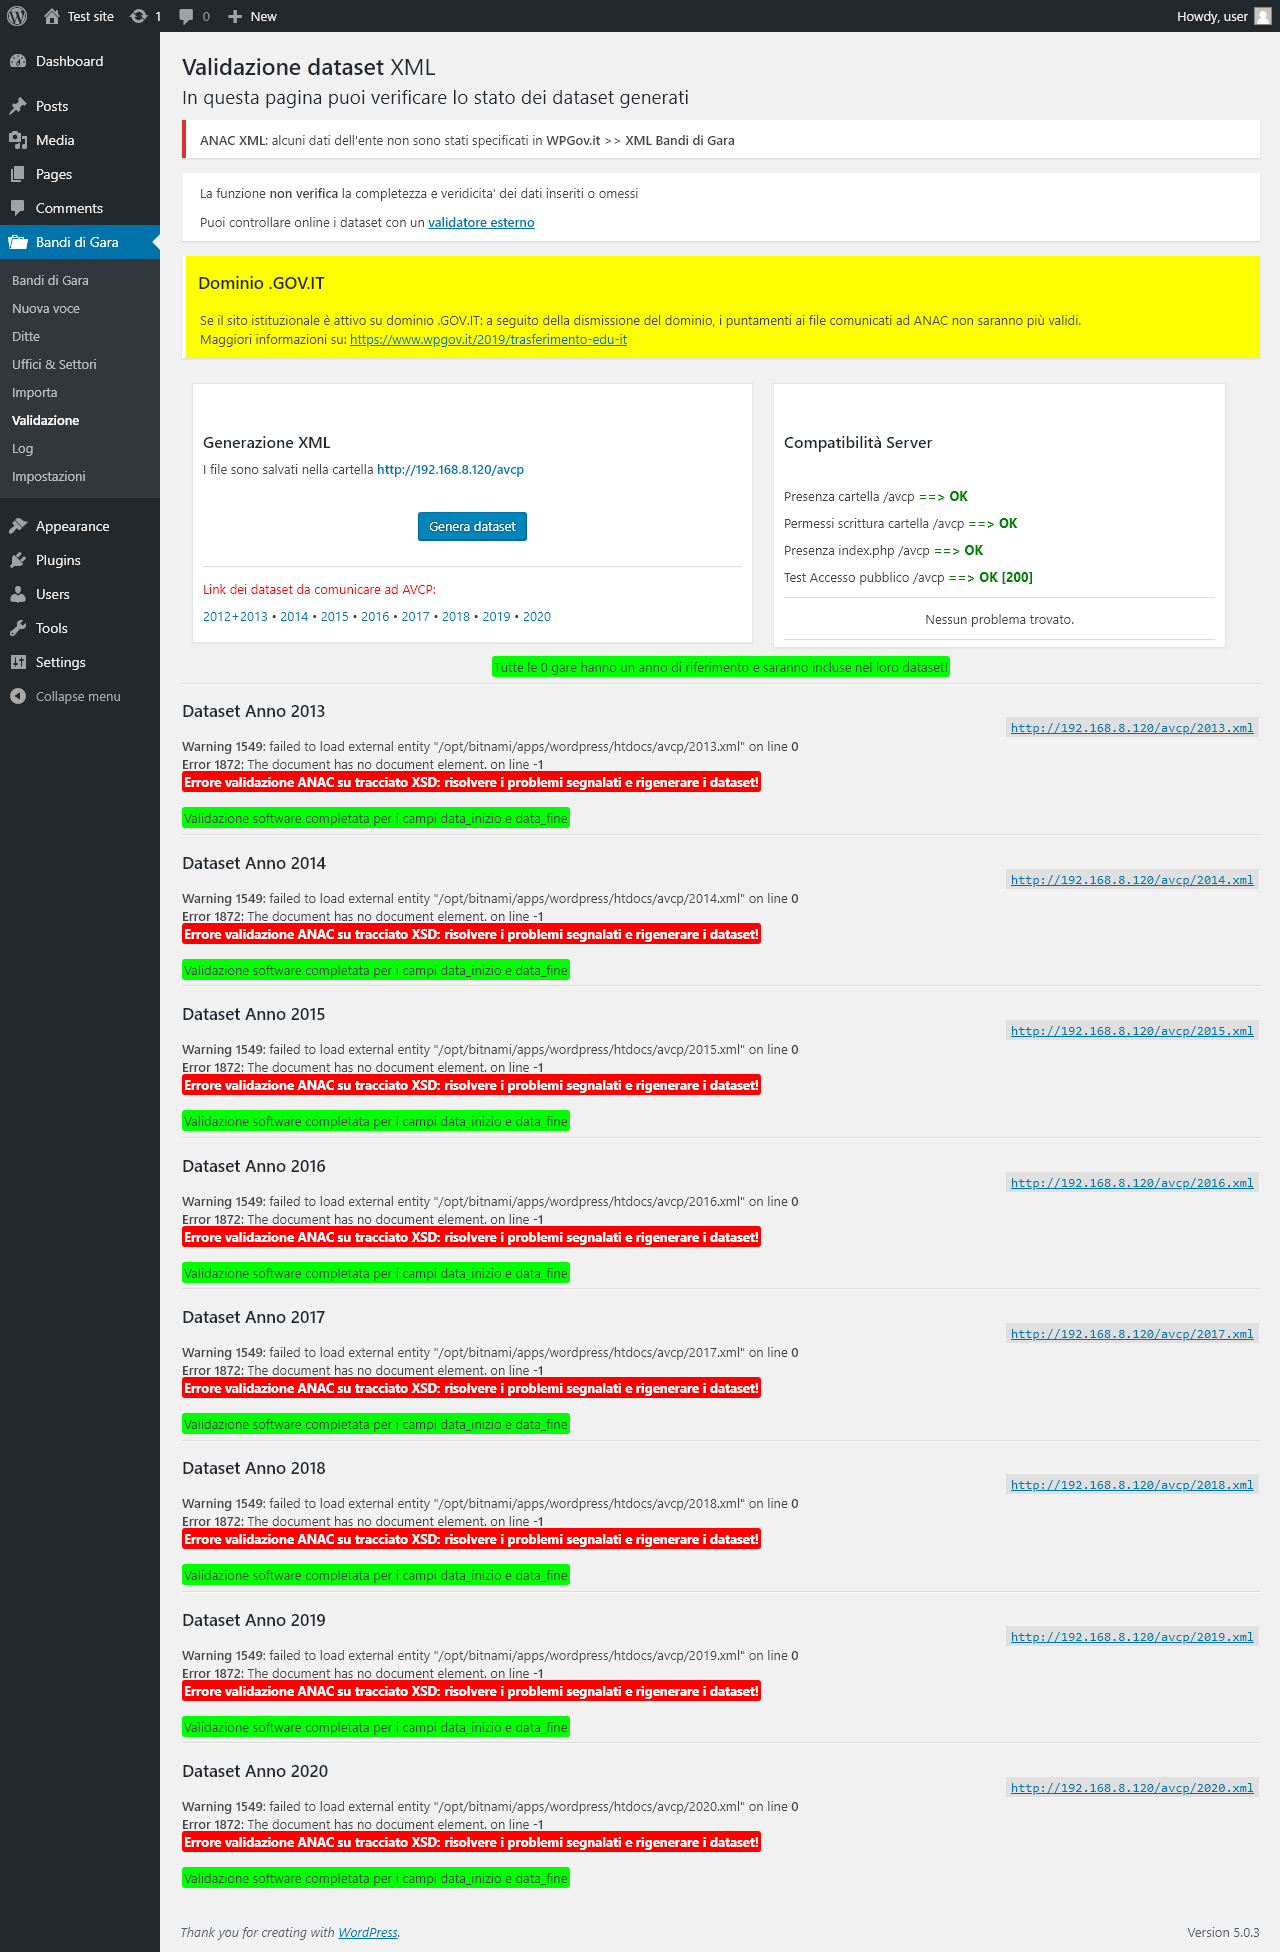Open the avcp/2016.xml file link
This screenshot has width=1280, height=1952.
click(1132, 1183)
